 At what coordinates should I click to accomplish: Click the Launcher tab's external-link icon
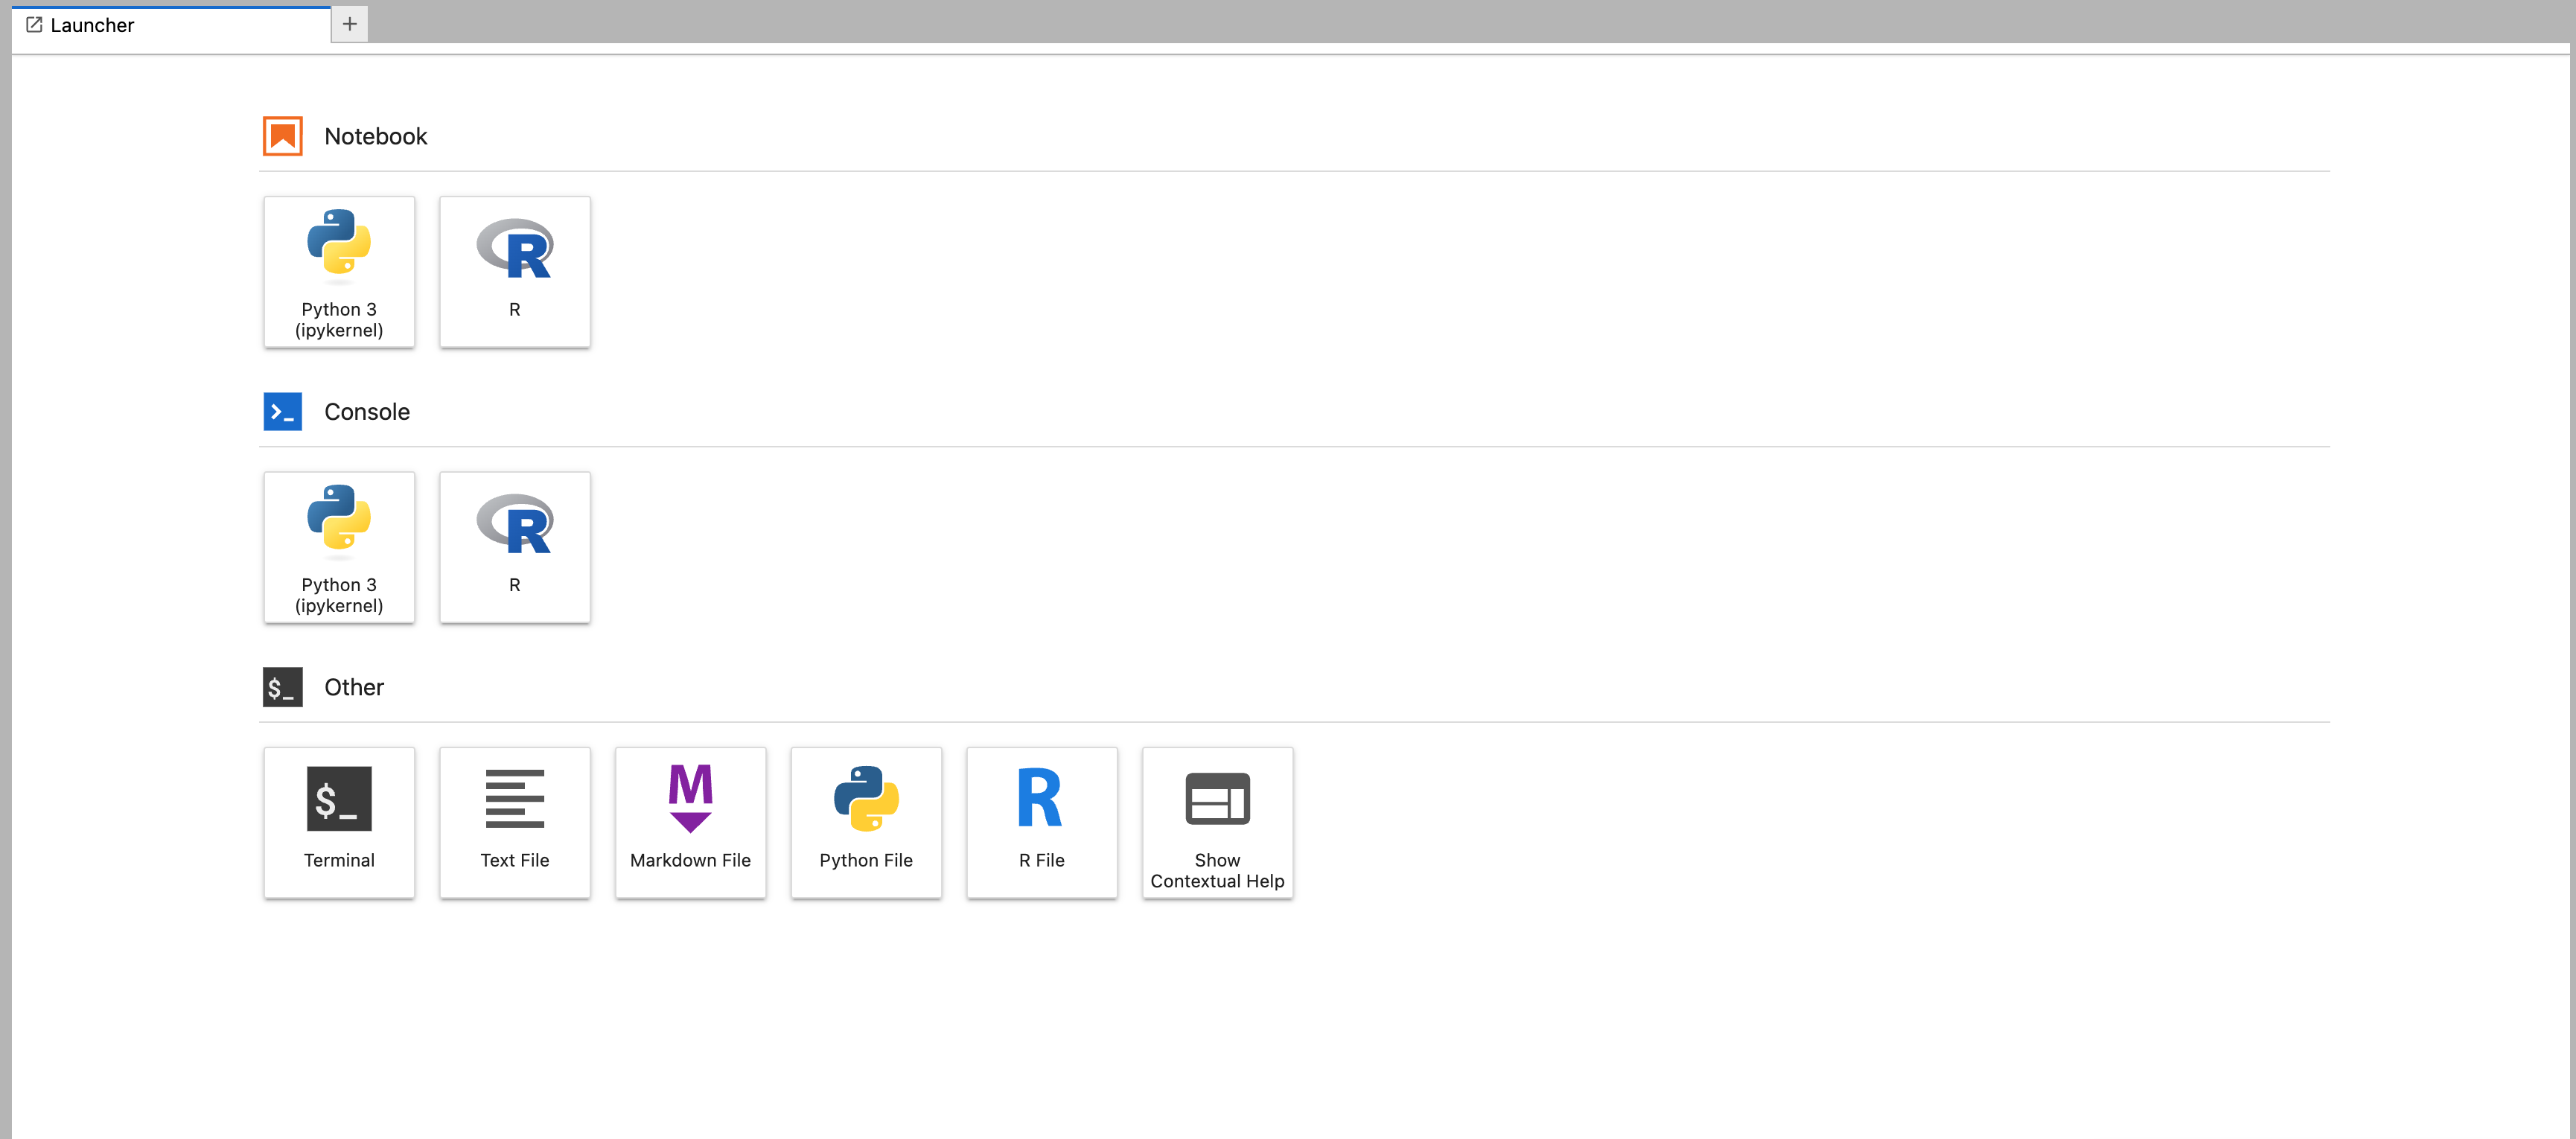(x=34, y=25)
